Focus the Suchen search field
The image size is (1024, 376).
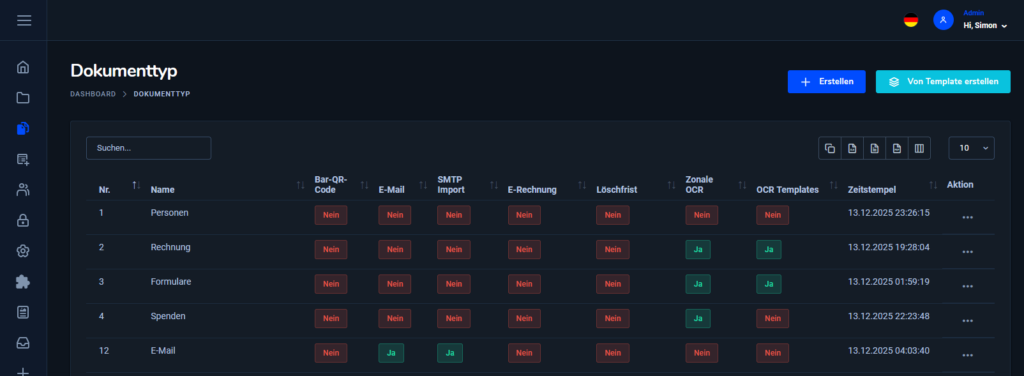[x=148, y=148]
